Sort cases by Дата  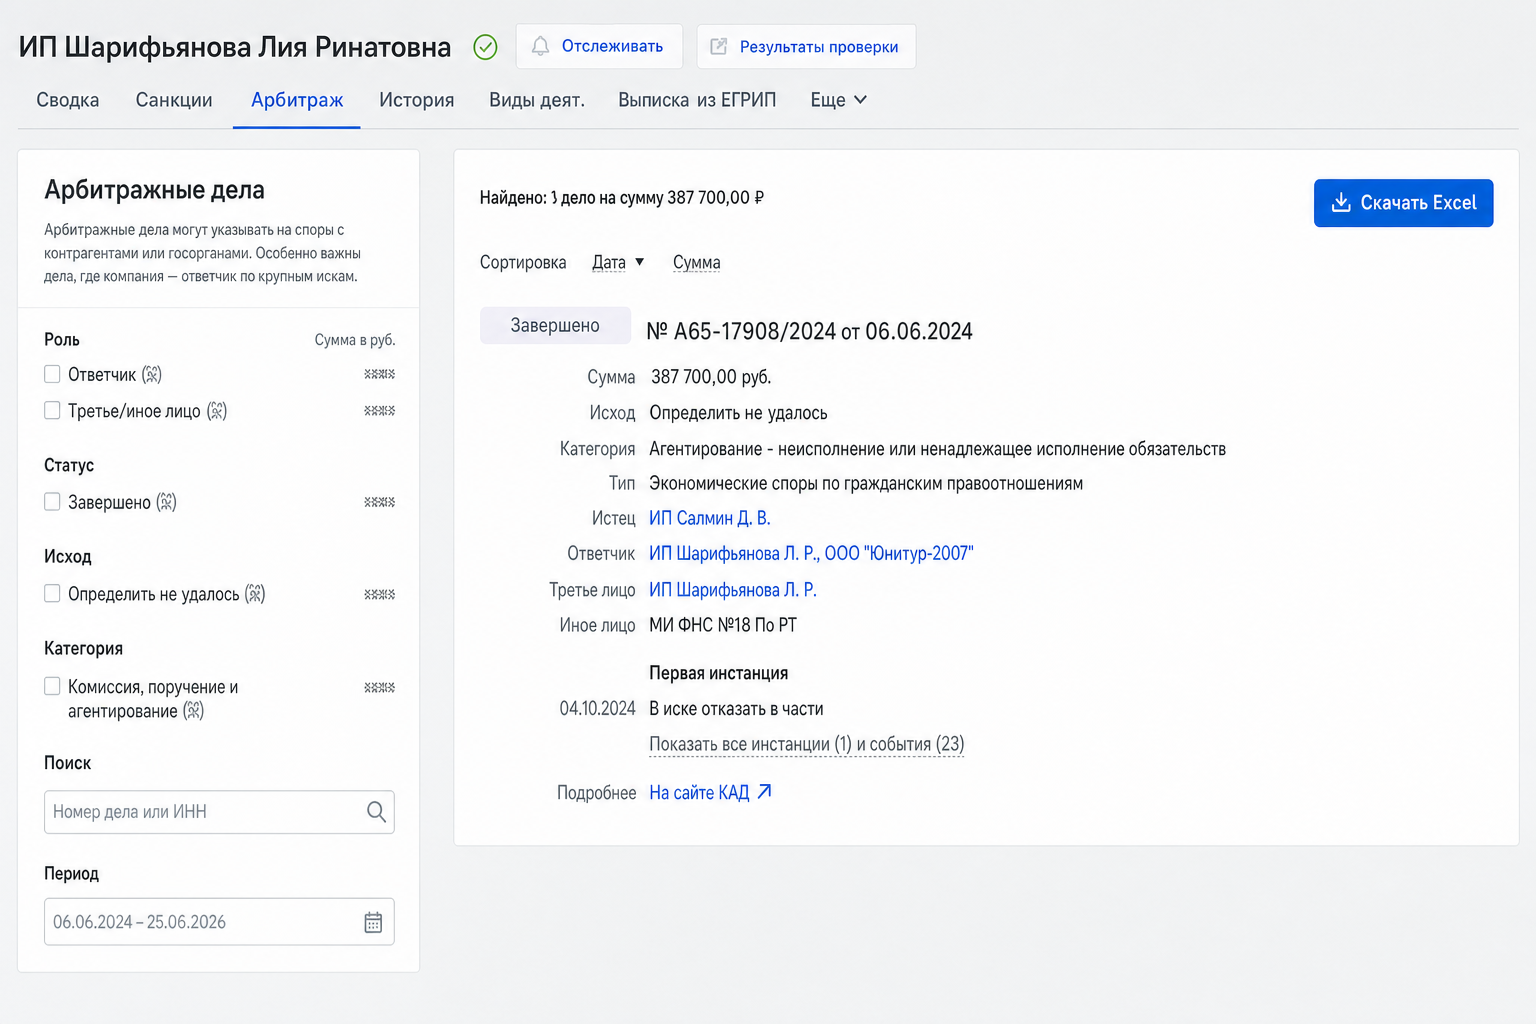(609, 262)
